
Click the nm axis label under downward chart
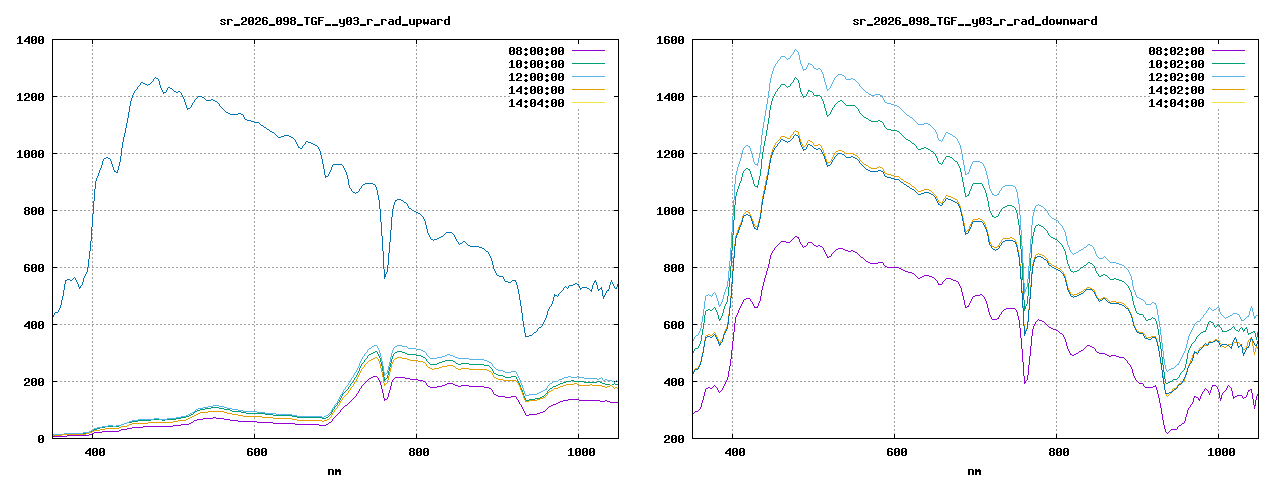pyautogui.click(x=974, y=470)
